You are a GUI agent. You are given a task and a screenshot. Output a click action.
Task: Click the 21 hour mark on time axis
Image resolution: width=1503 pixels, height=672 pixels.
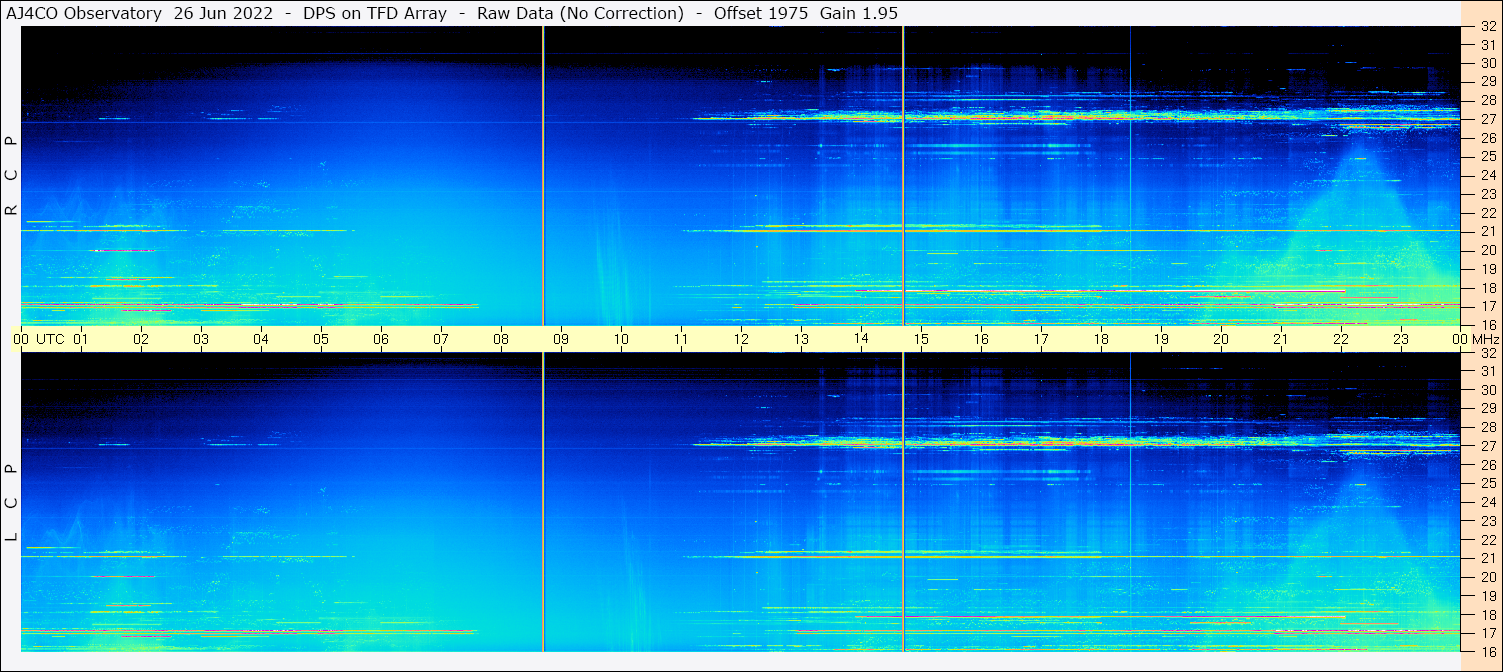(x=1281, y=339)
